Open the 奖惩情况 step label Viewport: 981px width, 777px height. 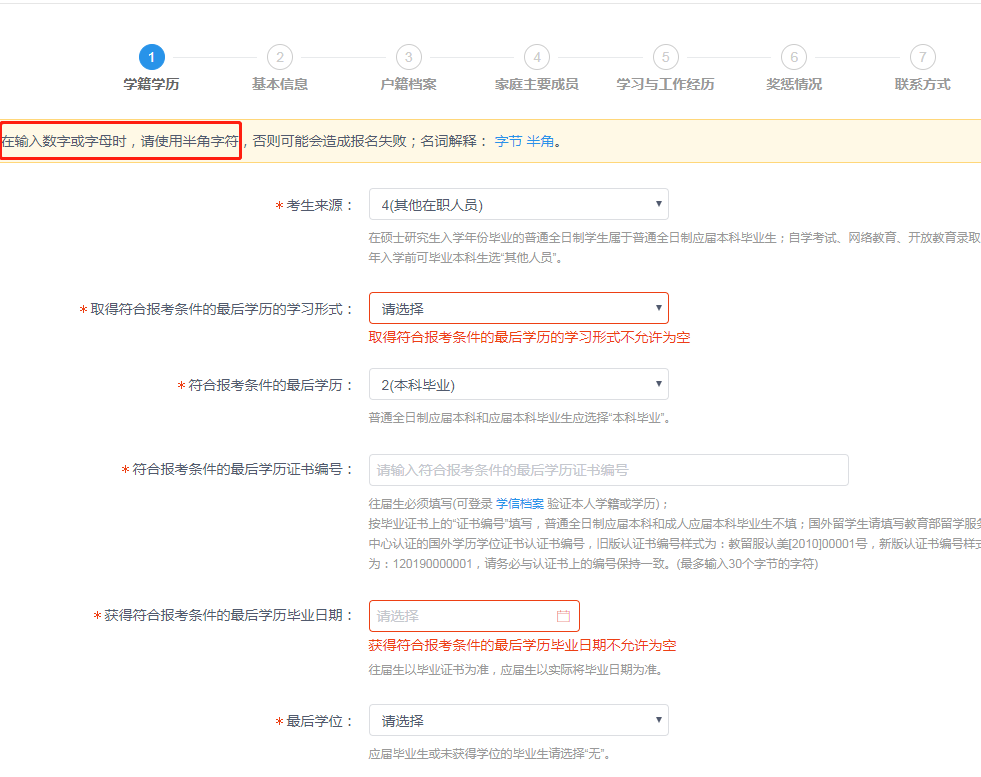point(794,84)
